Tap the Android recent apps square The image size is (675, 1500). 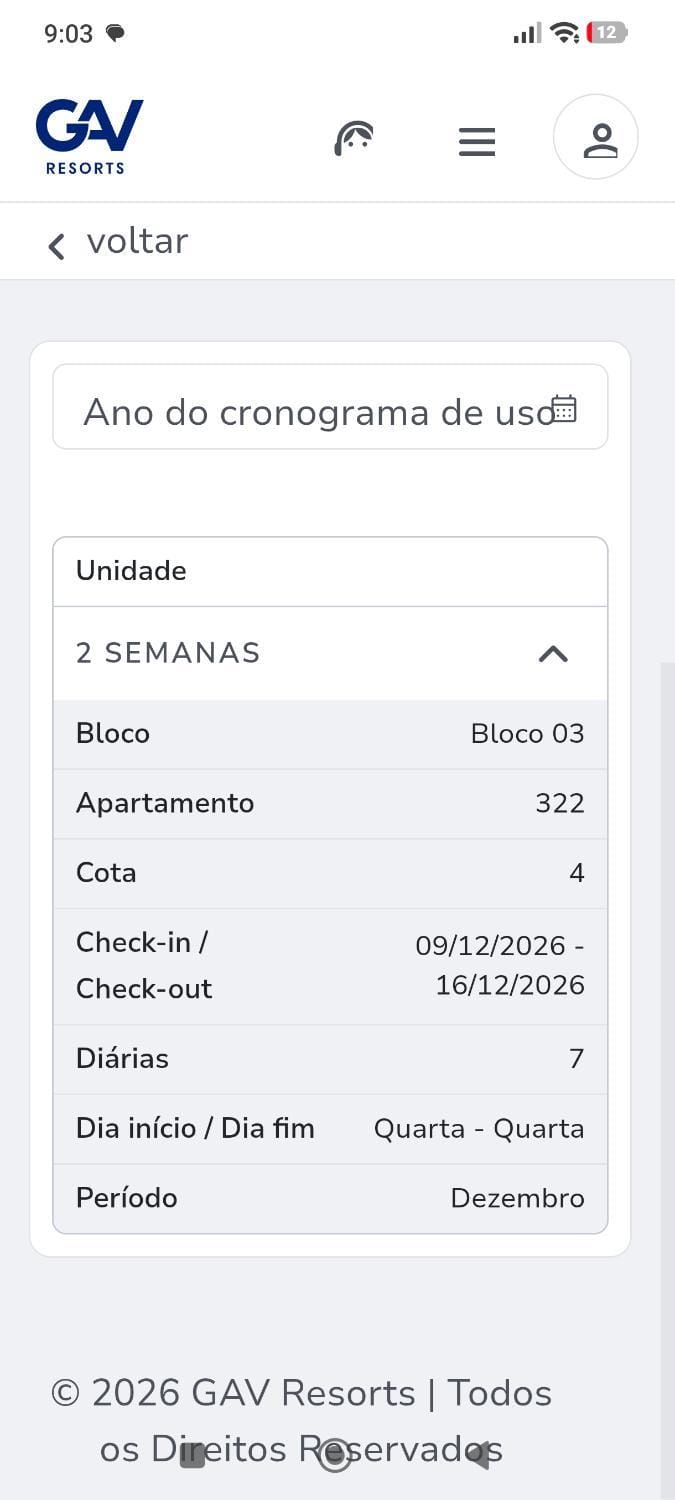(x=192, y=1455)
